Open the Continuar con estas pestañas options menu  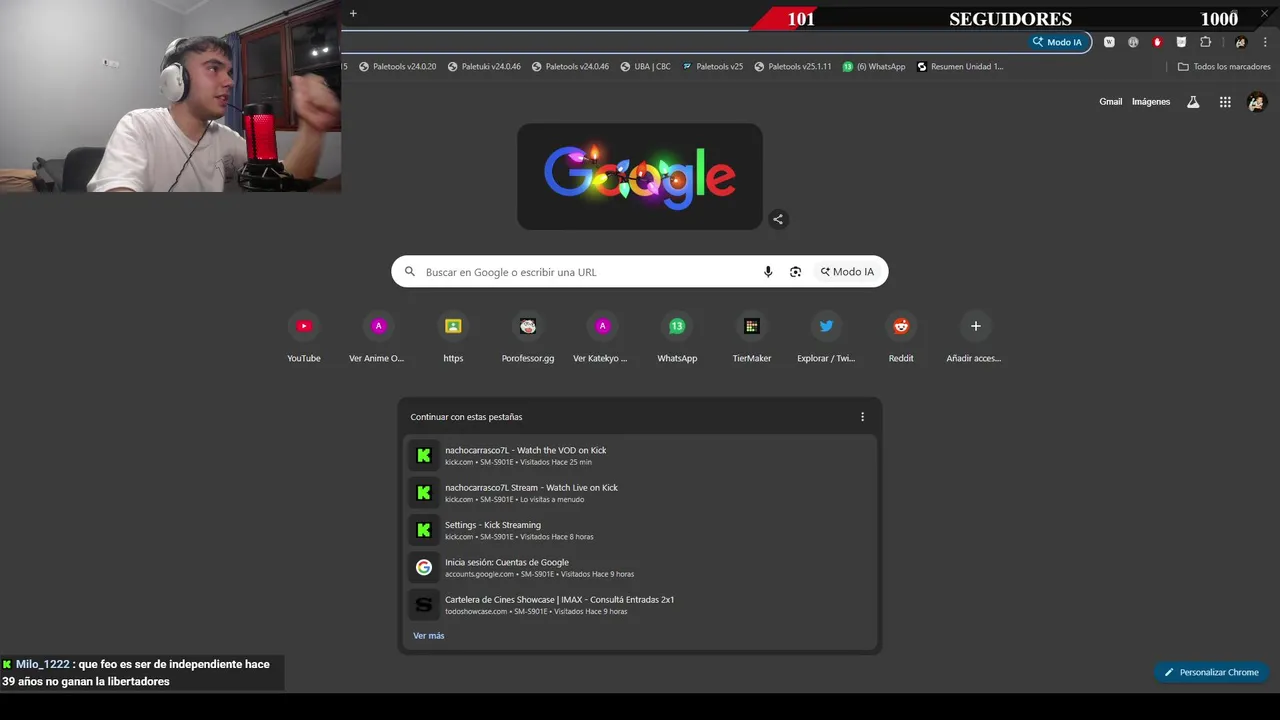click(x=863, y=417)
